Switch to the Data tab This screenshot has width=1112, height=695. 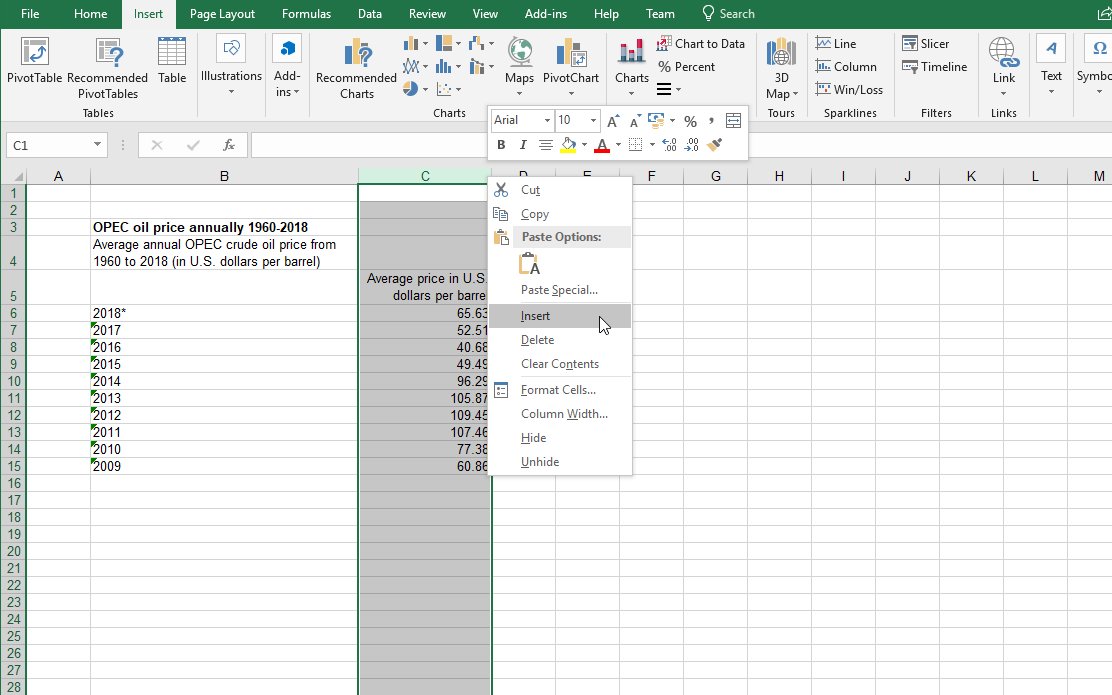point(369,13)
